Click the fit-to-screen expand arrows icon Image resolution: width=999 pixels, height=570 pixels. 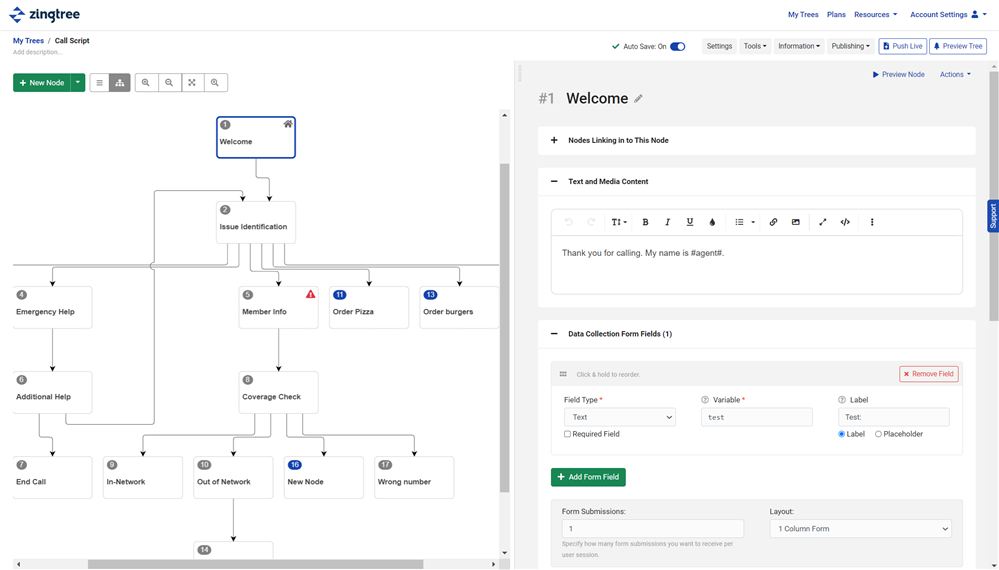click(192, 83)
